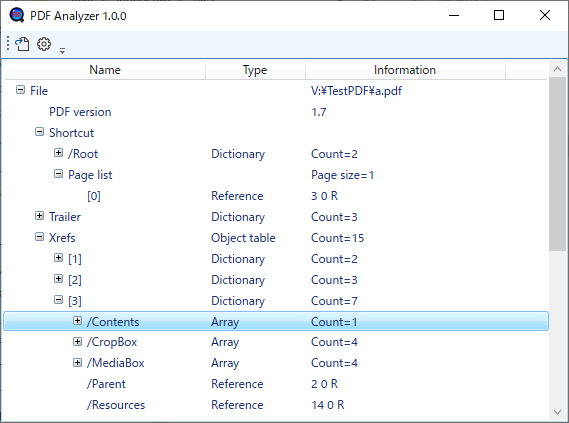Image resolution: width=569 pixels, height=423 pixels.
Task: Select the /Parent reference row
Action: pos(276,384)
